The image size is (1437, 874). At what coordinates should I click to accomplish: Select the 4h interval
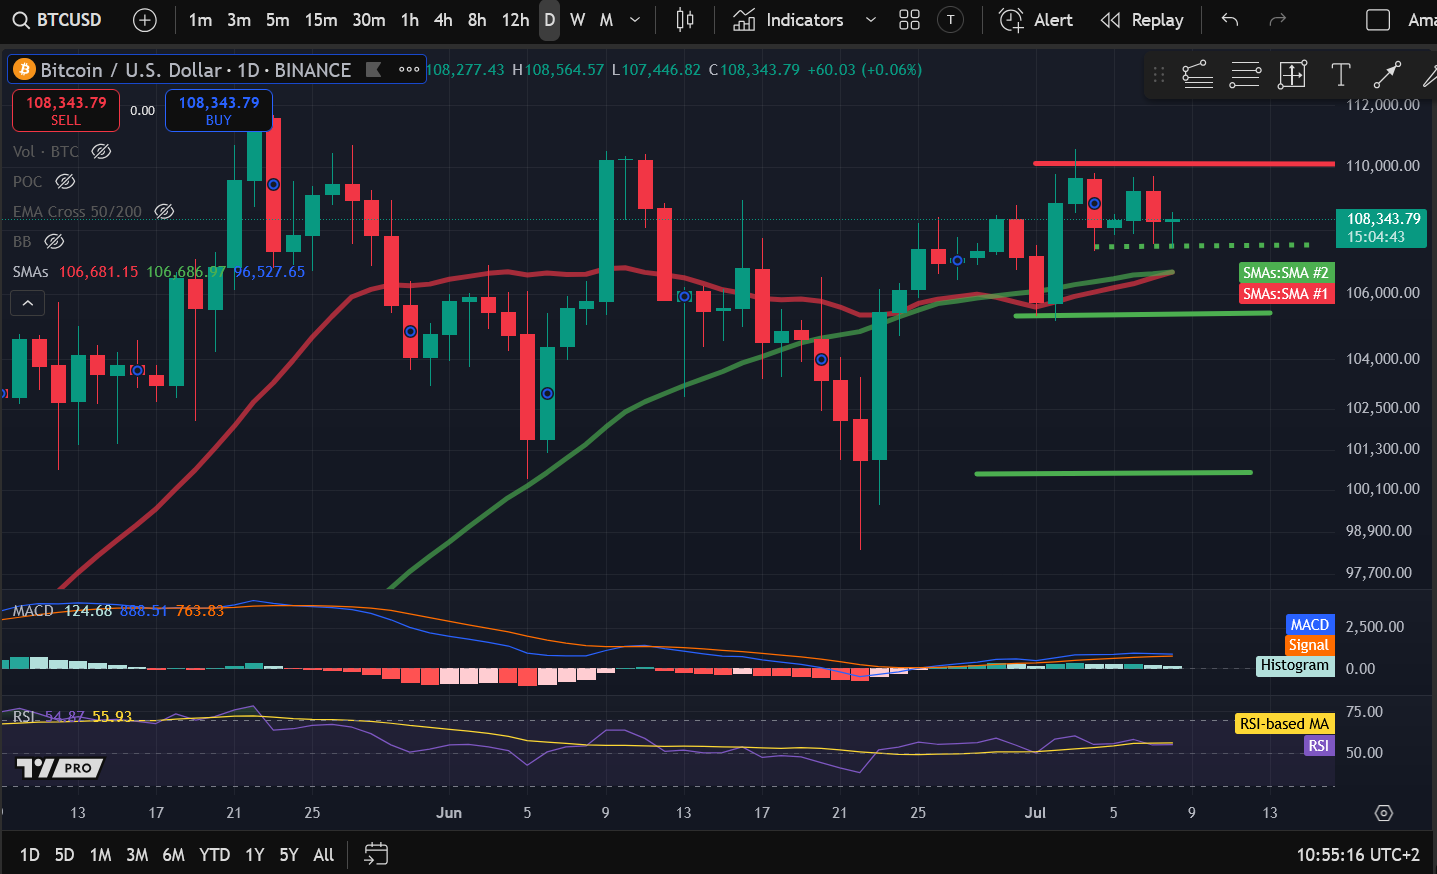(x=443, y=20)
